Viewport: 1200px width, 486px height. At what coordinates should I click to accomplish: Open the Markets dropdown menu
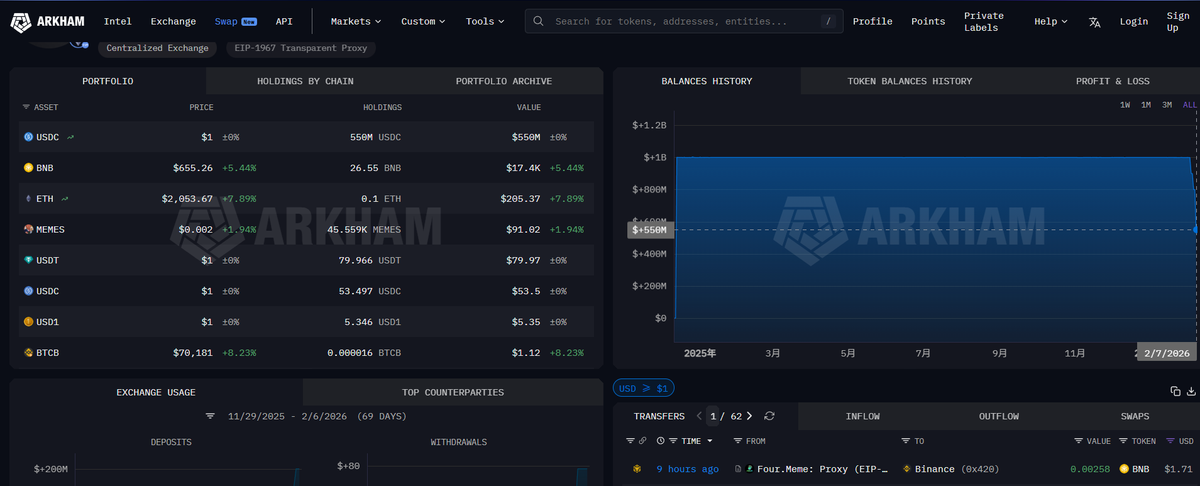[x=355, y=21]
